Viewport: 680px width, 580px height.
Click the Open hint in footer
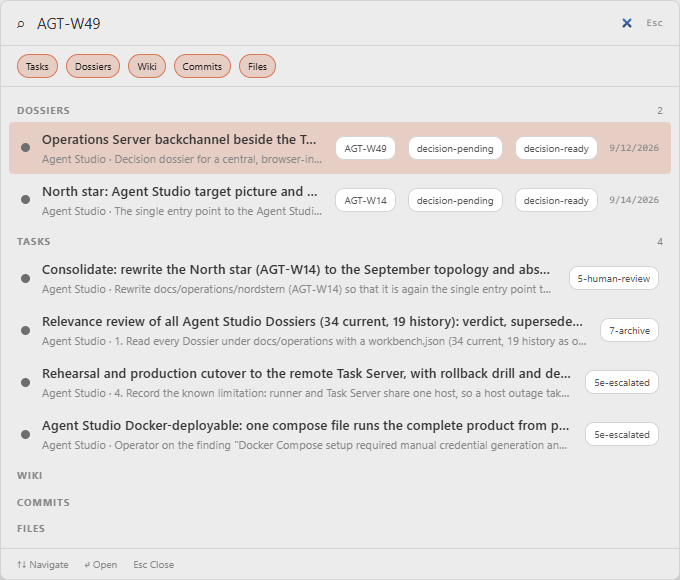point(101,565)
